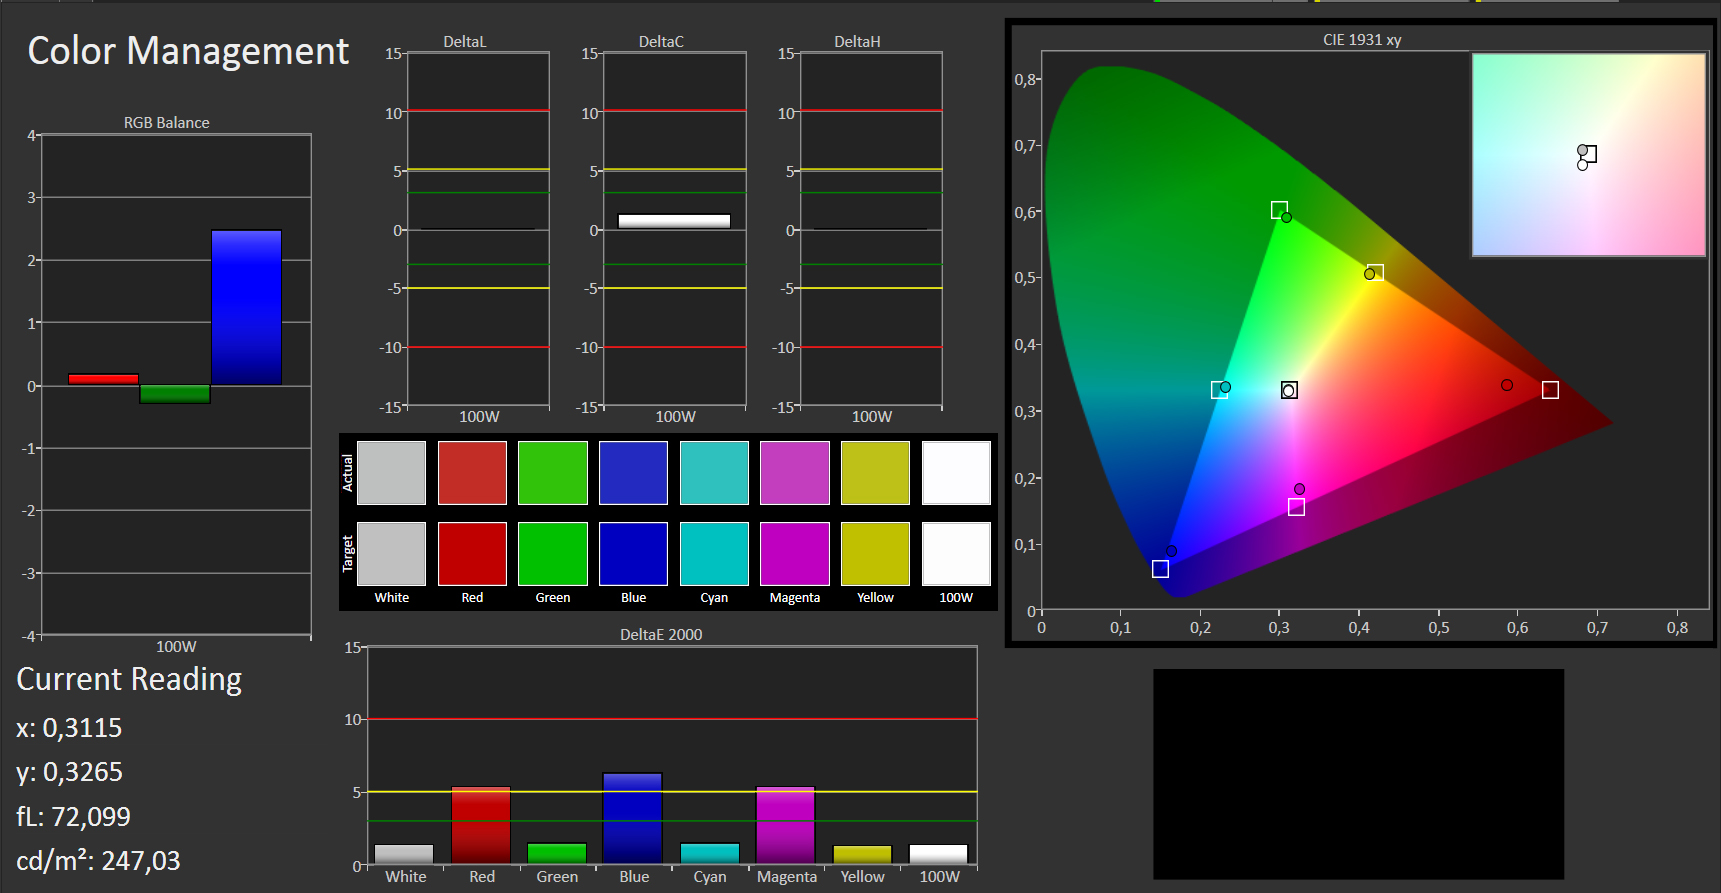Click the measured red circle on CIE diagram
This screenshot has width=1721, height=893.
[x=1507, y=385]
